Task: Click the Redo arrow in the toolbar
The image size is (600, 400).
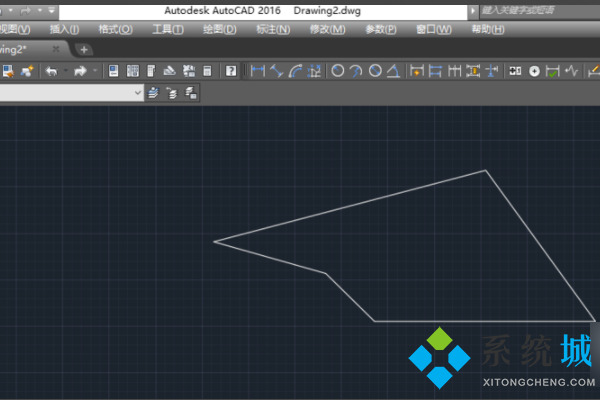Action: [80, 71]
